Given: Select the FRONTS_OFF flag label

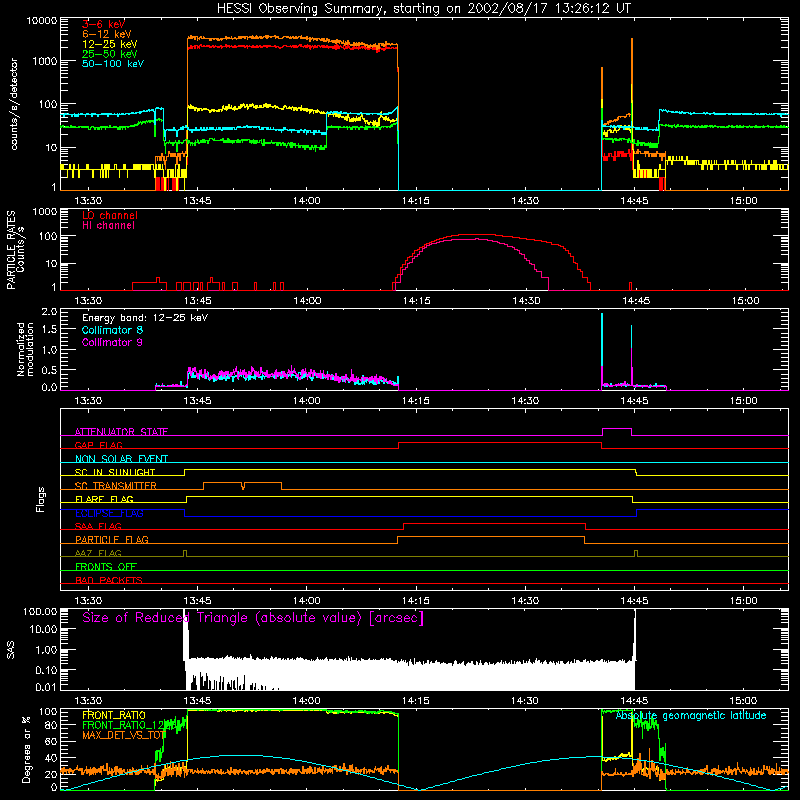Looking at the screenshot, I should tap(106, 566).
